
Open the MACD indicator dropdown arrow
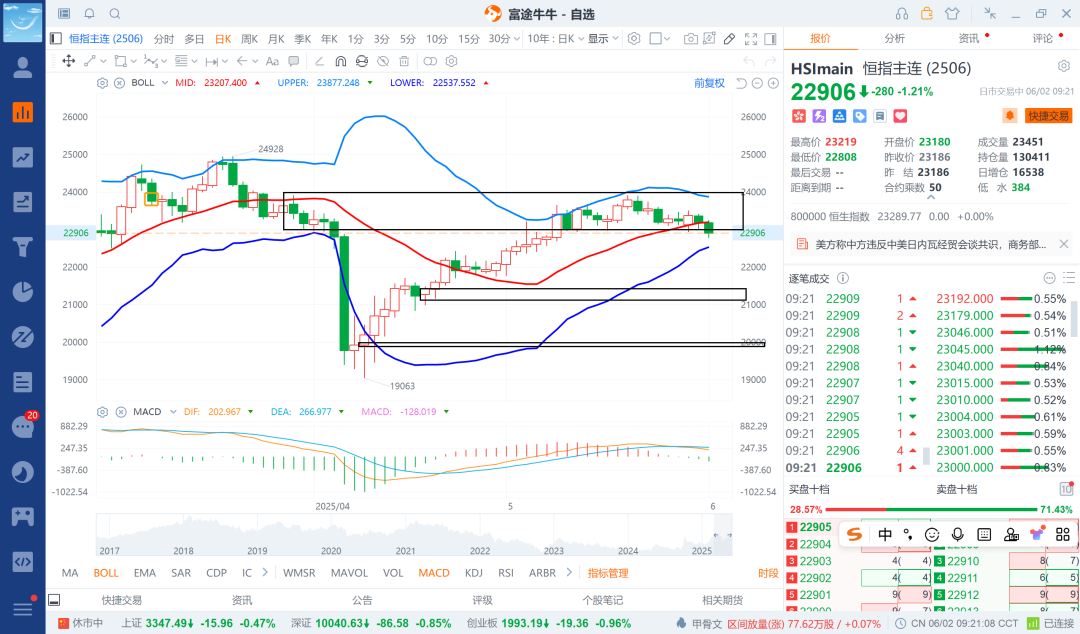(x=172, y=412)
